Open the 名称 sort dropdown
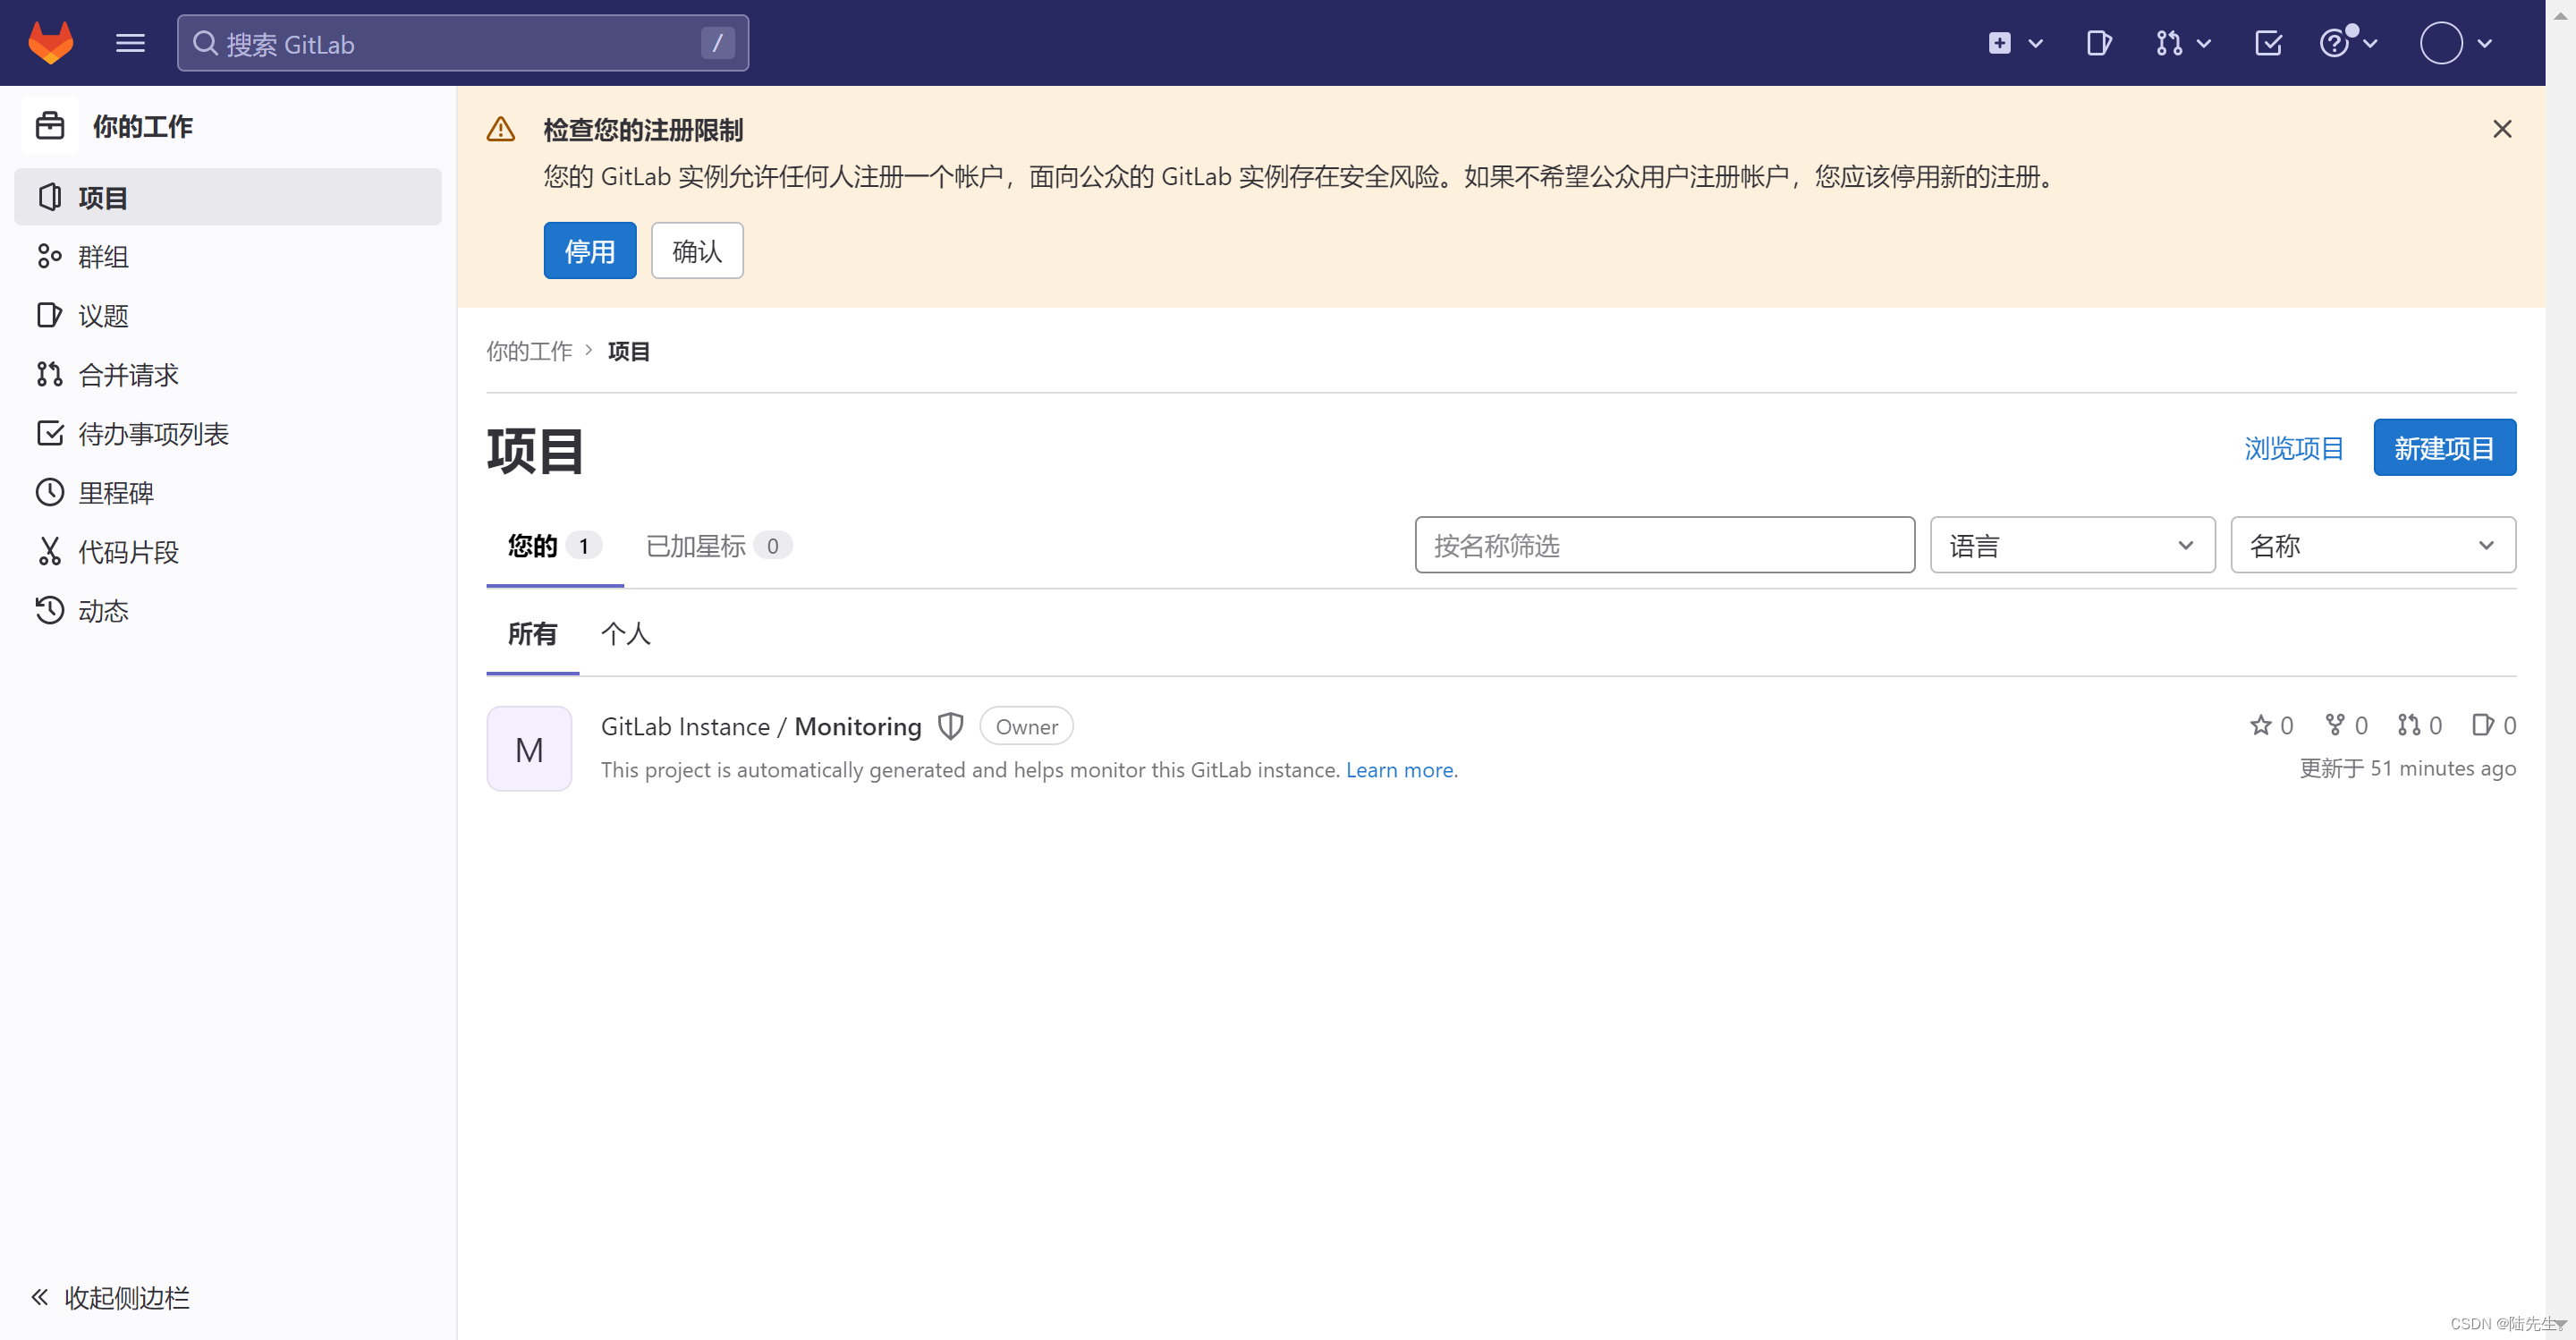This screenshot has width=2576, height=1340. click(2373, 545)
